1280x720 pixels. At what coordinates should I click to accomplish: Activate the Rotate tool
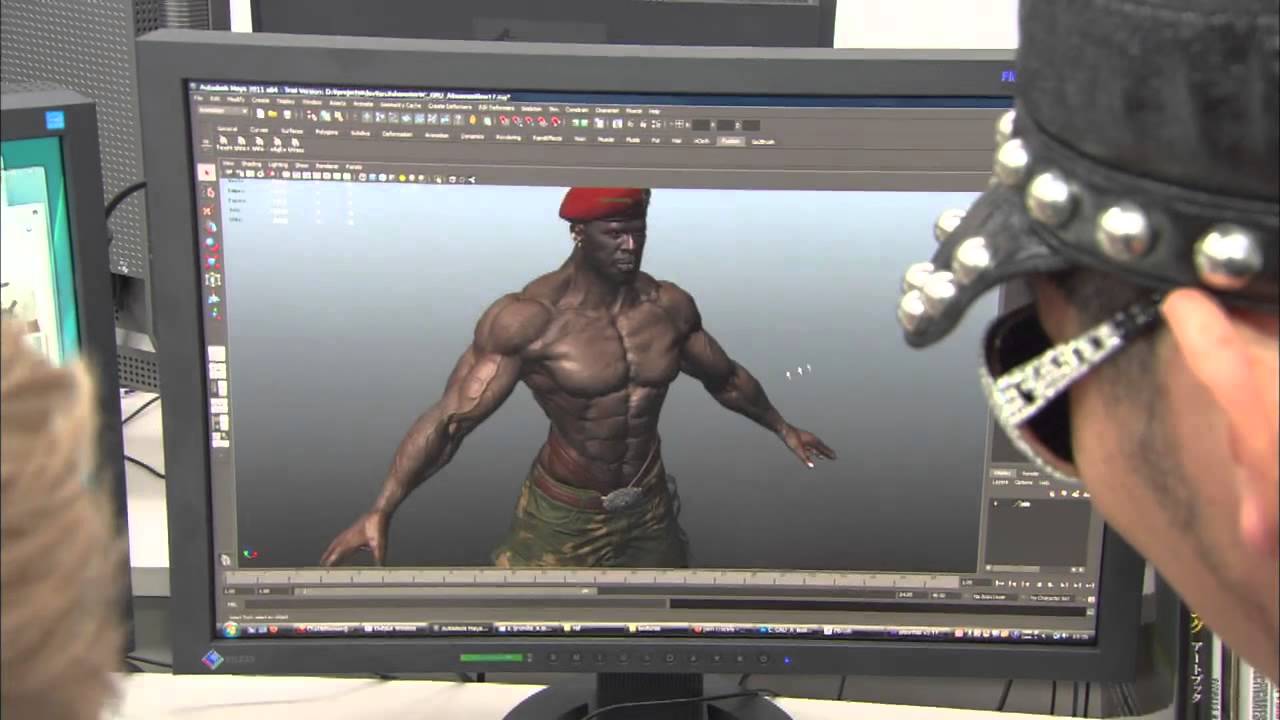pyautogui.click(x=210, y=244)
